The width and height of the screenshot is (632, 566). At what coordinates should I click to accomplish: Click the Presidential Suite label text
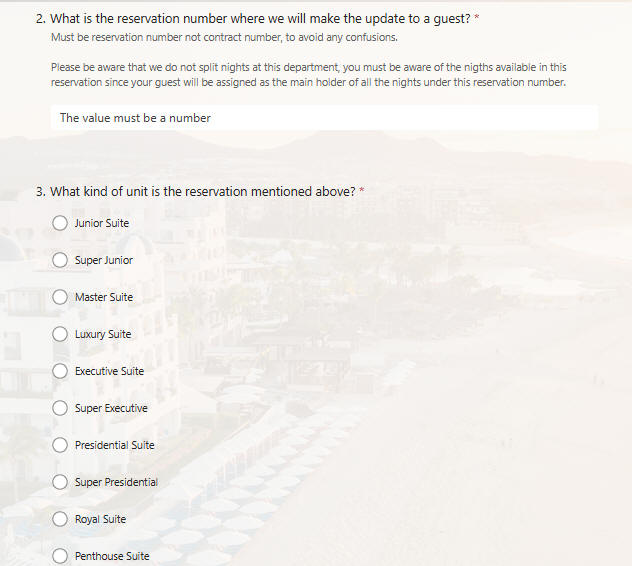click(115, 445)
